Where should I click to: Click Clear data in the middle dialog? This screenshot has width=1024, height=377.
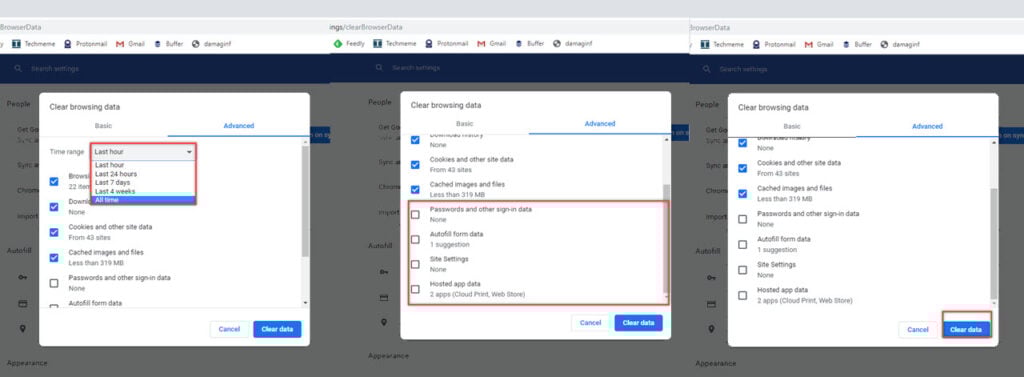639,323
